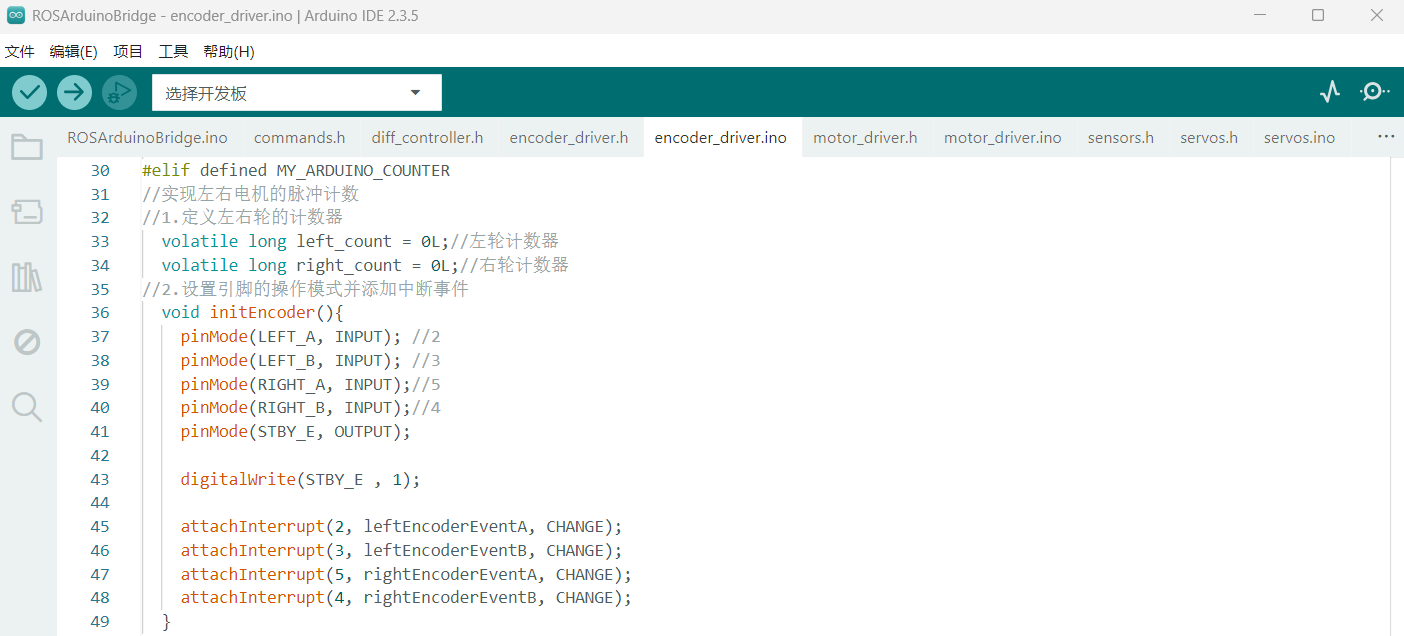
Task: Click line number 42 in the gutter
Action: [x=99, y=456]
